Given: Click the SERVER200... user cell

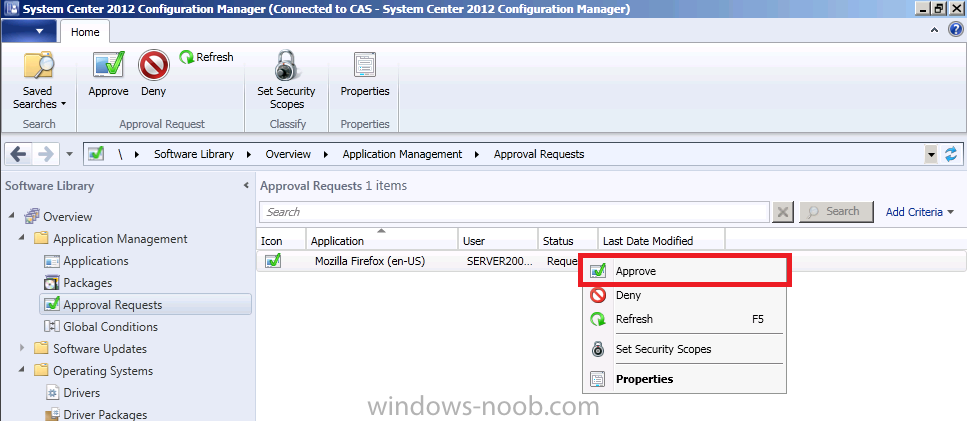Looking at the screenshot, I should [500, 261].
